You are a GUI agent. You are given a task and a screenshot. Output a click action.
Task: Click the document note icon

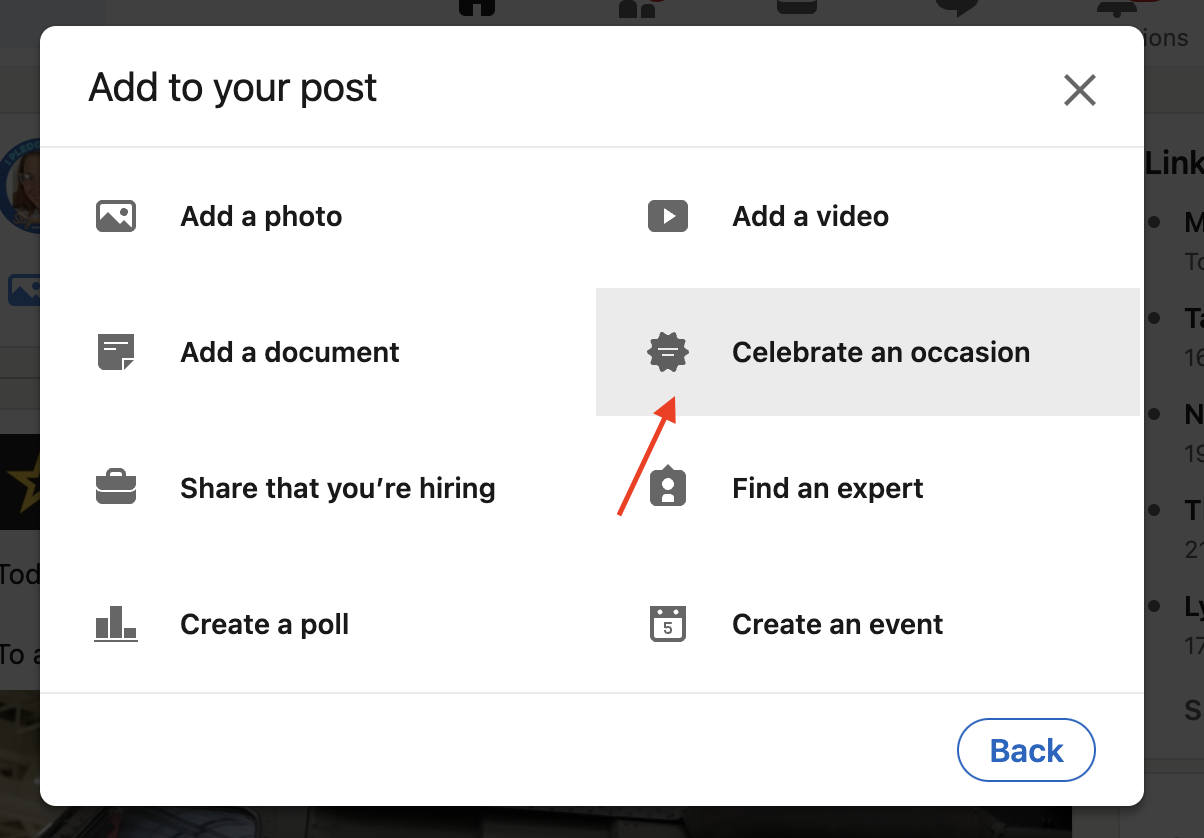(x=116, y=352)
